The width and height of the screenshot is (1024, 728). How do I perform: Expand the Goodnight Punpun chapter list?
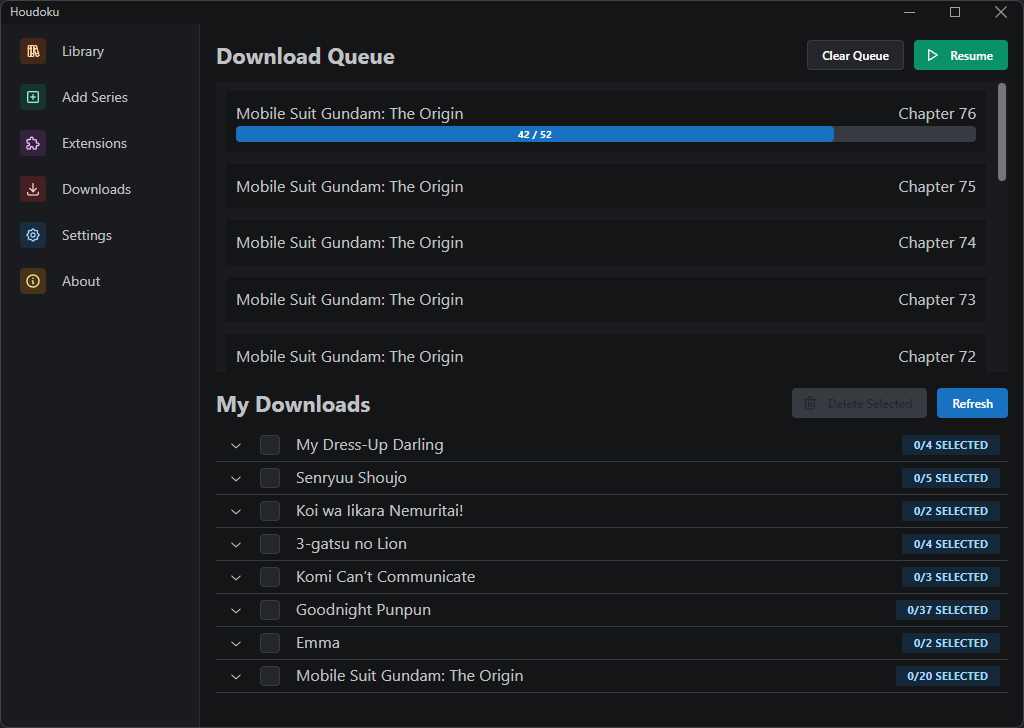click(236, 610)
